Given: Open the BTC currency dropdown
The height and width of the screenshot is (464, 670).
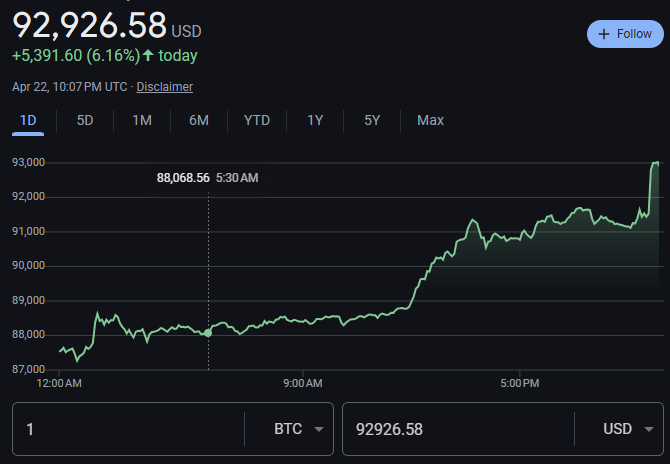Looking at the screenshot, I should pos(298,429).
